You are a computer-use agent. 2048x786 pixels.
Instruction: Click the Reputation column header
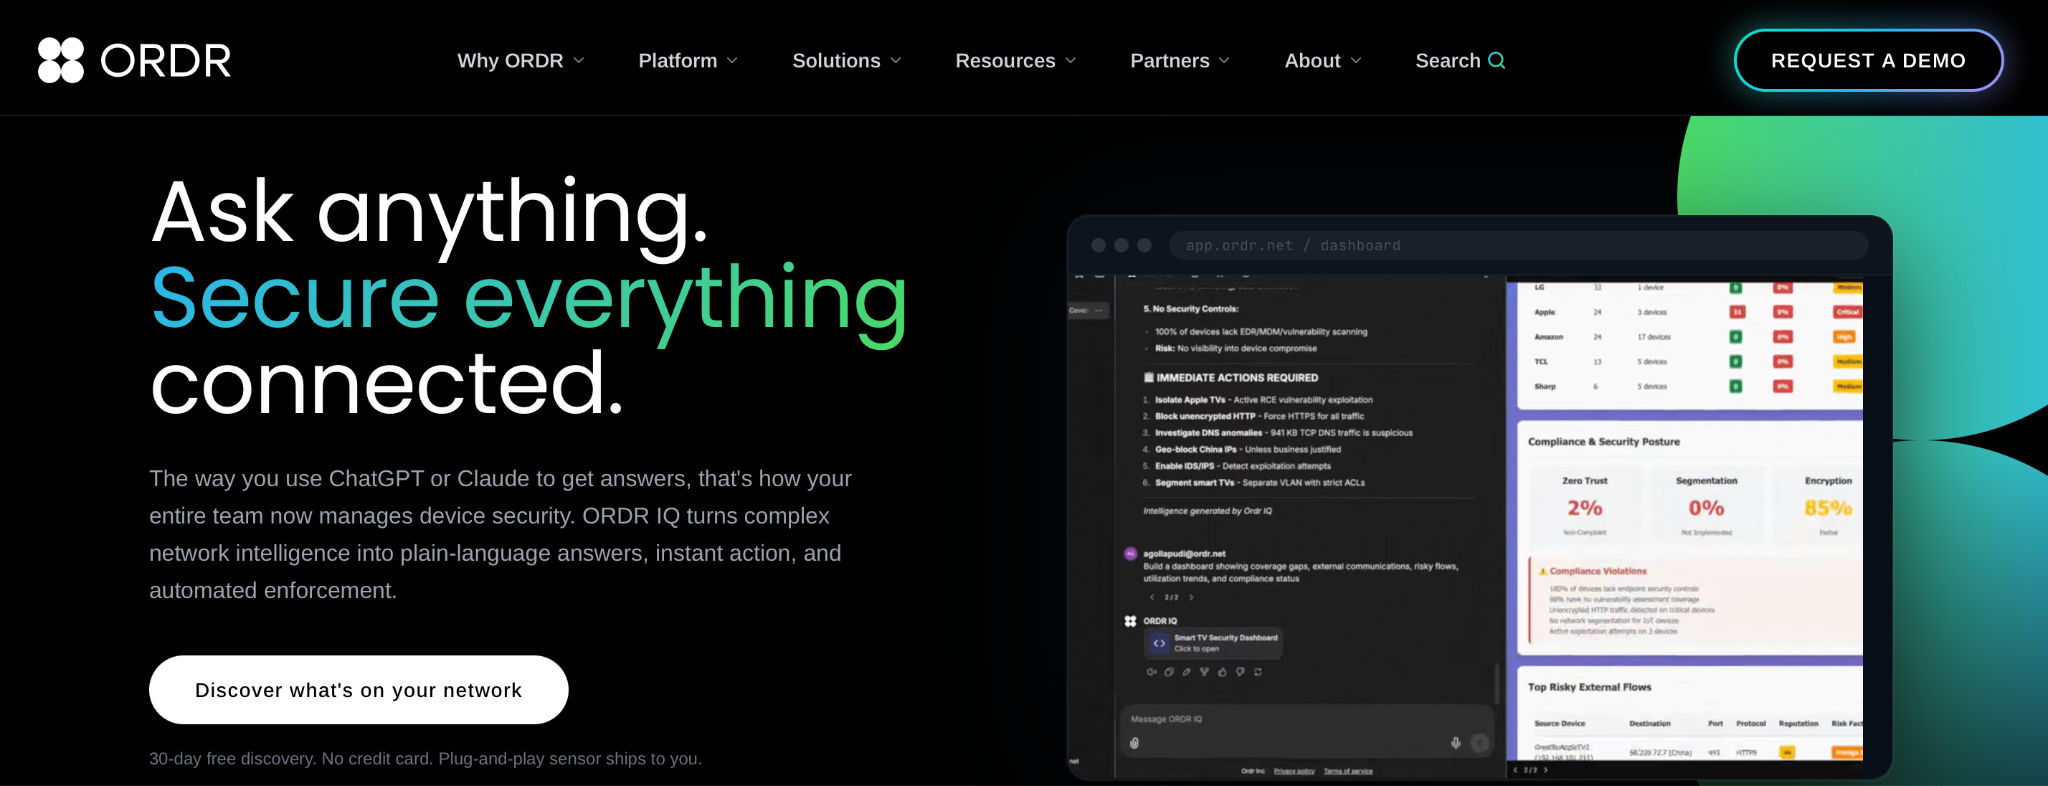tap(1798, 724)
